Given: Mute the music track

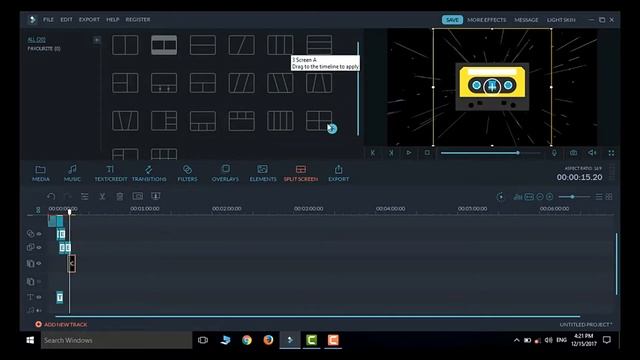Looking at the screenshot, I should coord(39,311).
